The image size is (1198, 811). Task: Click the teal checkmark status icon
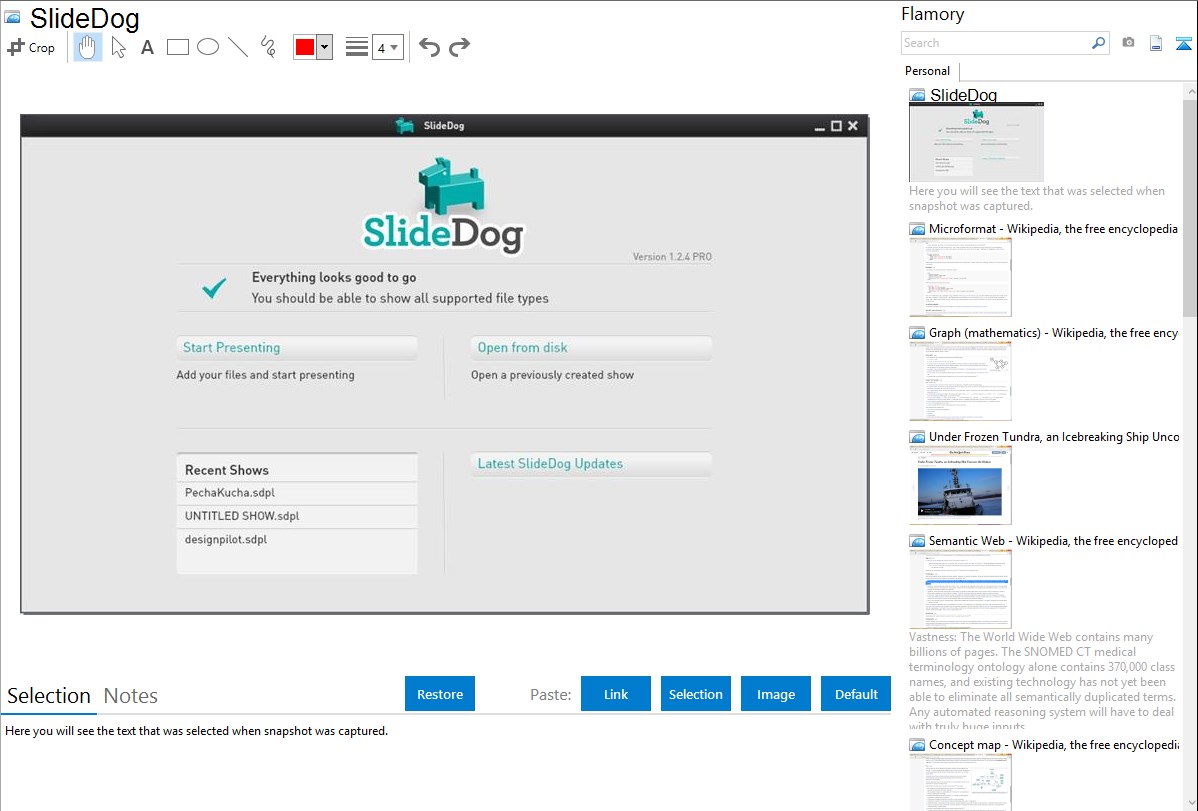(214, 287)
